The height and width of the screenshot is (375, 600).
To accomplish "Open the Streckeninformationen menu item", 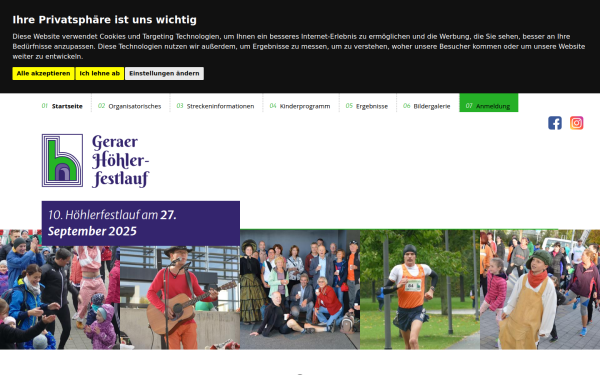I will (x=215, y=106).
